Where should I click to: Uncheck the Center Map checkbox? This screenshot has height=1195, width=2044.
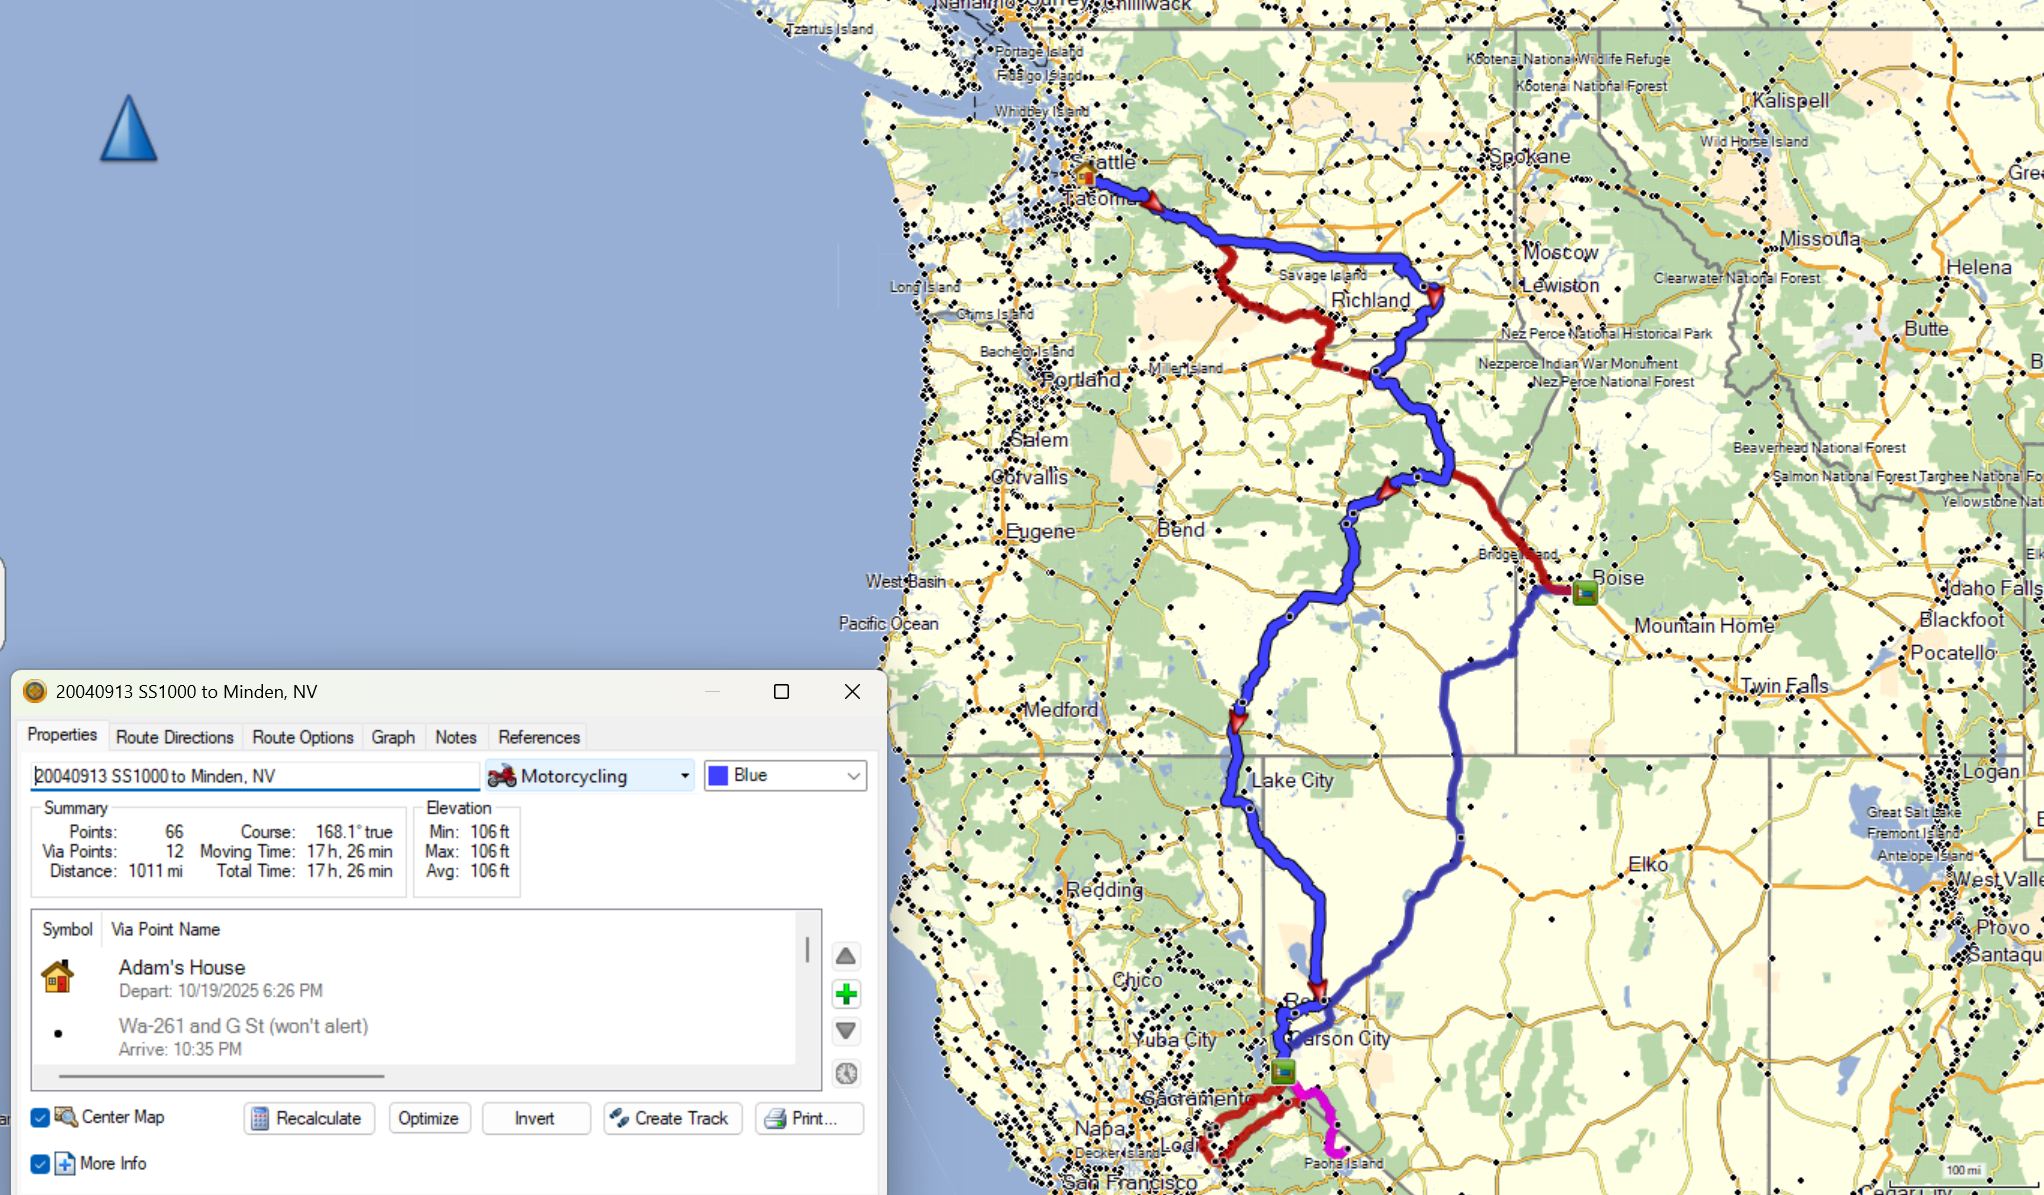[x=40, y=1118]
